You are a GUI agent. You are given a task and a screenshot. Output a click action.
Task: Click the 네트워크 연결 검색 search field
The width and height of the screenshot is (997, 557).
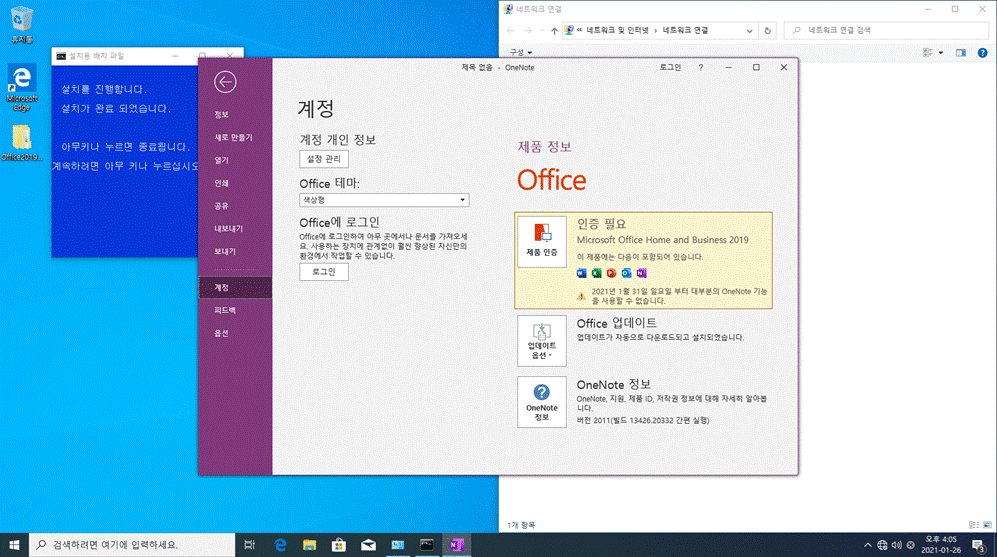tap(887, 31)
